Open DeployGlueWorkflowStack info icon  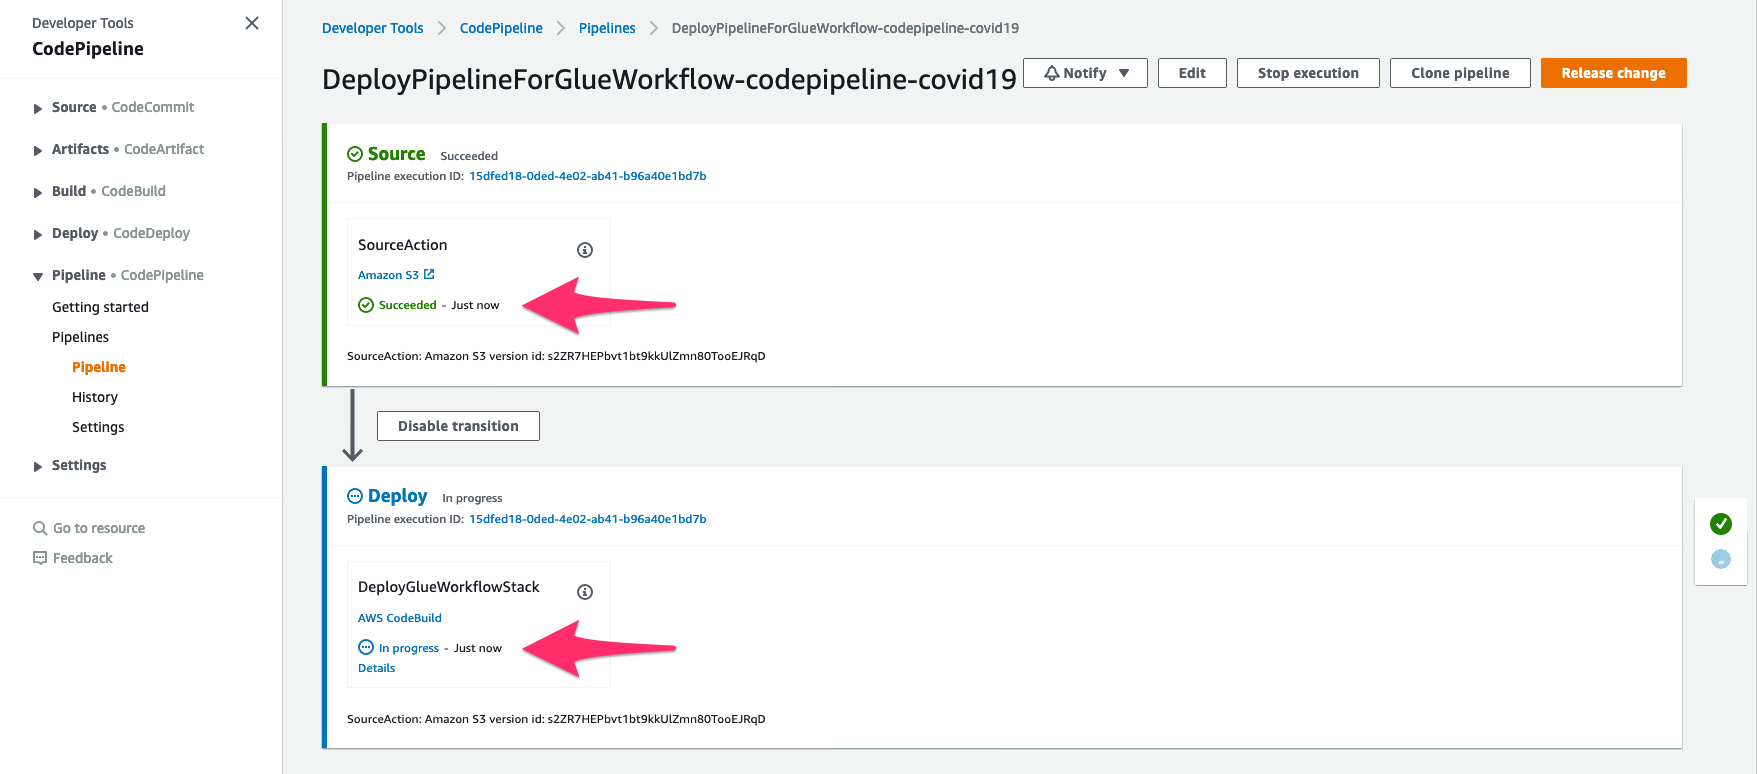tap(585, 592)
